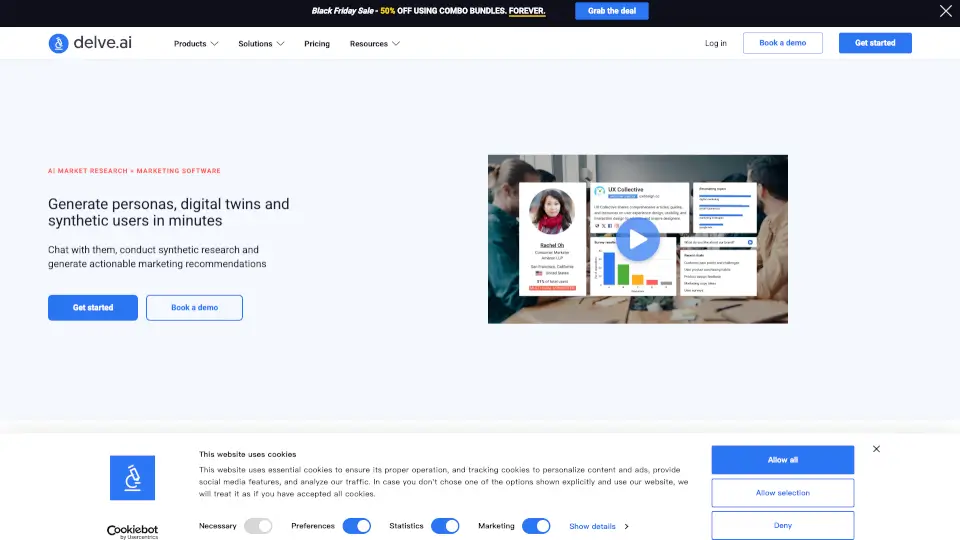Expand the Products dropdown menu
Image resolution: width=960 pixels, height=540 pixels.
(196, 44)
